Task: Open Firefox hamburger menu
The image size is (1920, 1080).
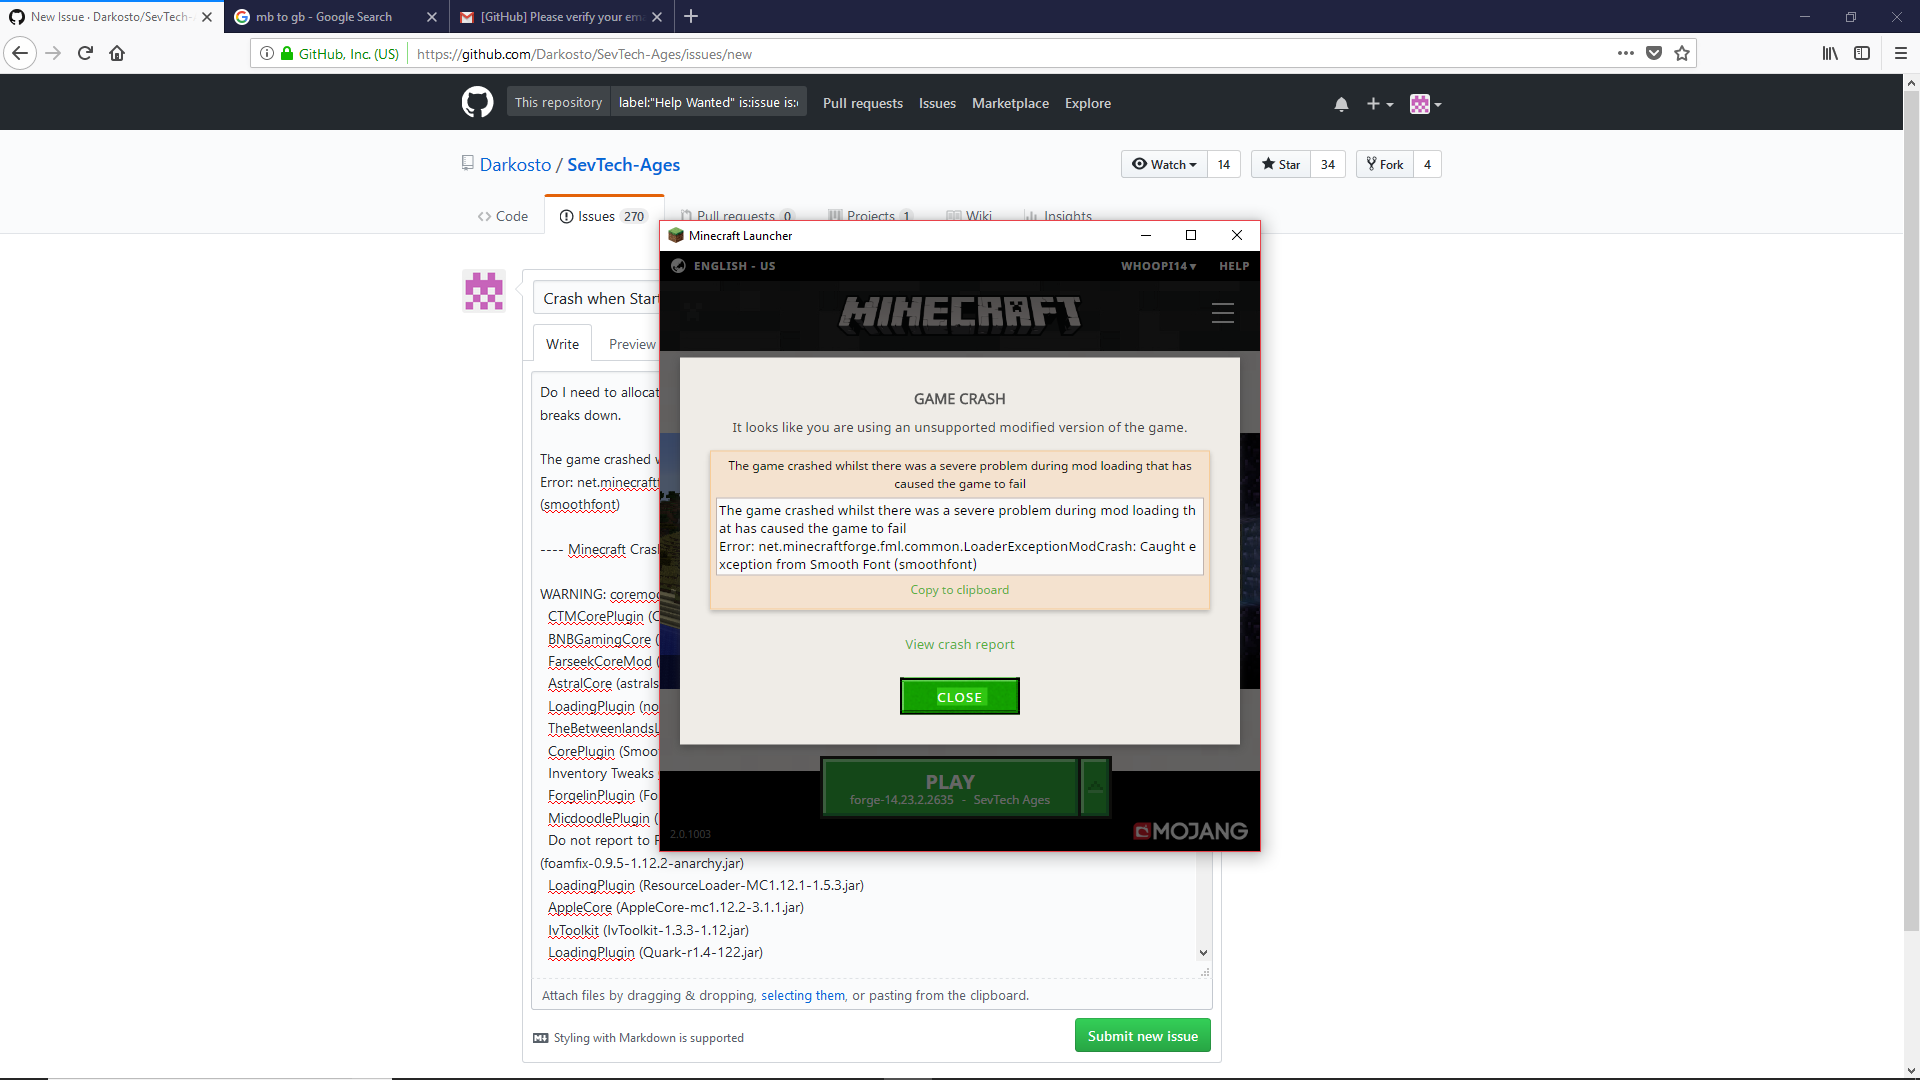Action: click(1901, 53)
